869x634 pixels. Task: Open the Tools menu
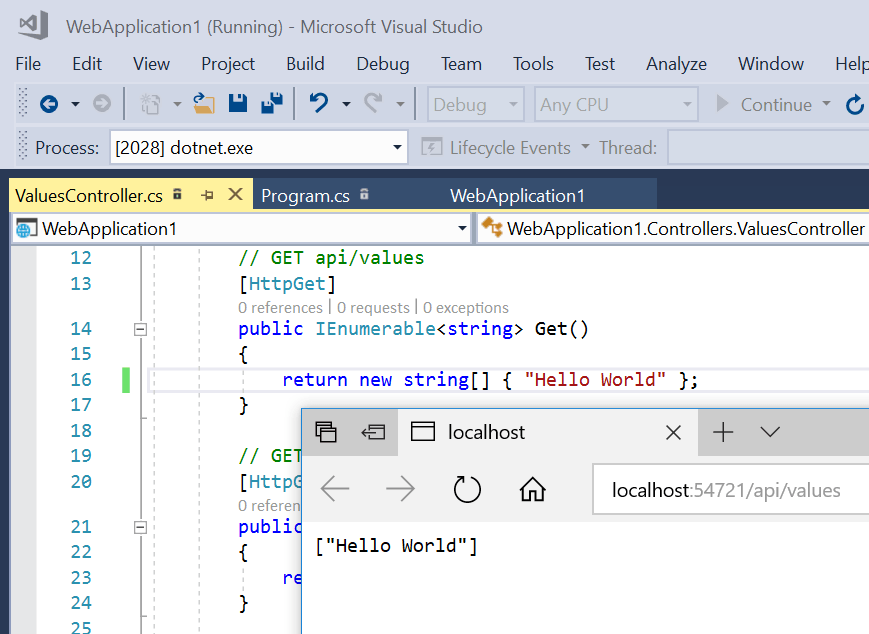[533, 64]
